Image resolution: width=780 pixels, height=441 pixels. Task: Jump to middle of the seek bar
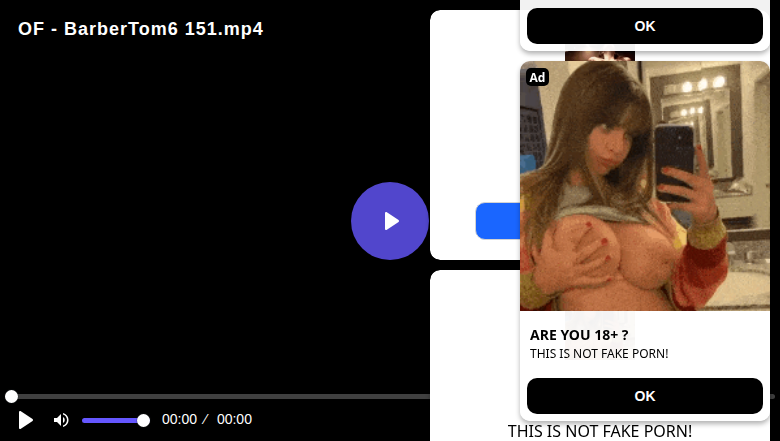coord(219,396)
